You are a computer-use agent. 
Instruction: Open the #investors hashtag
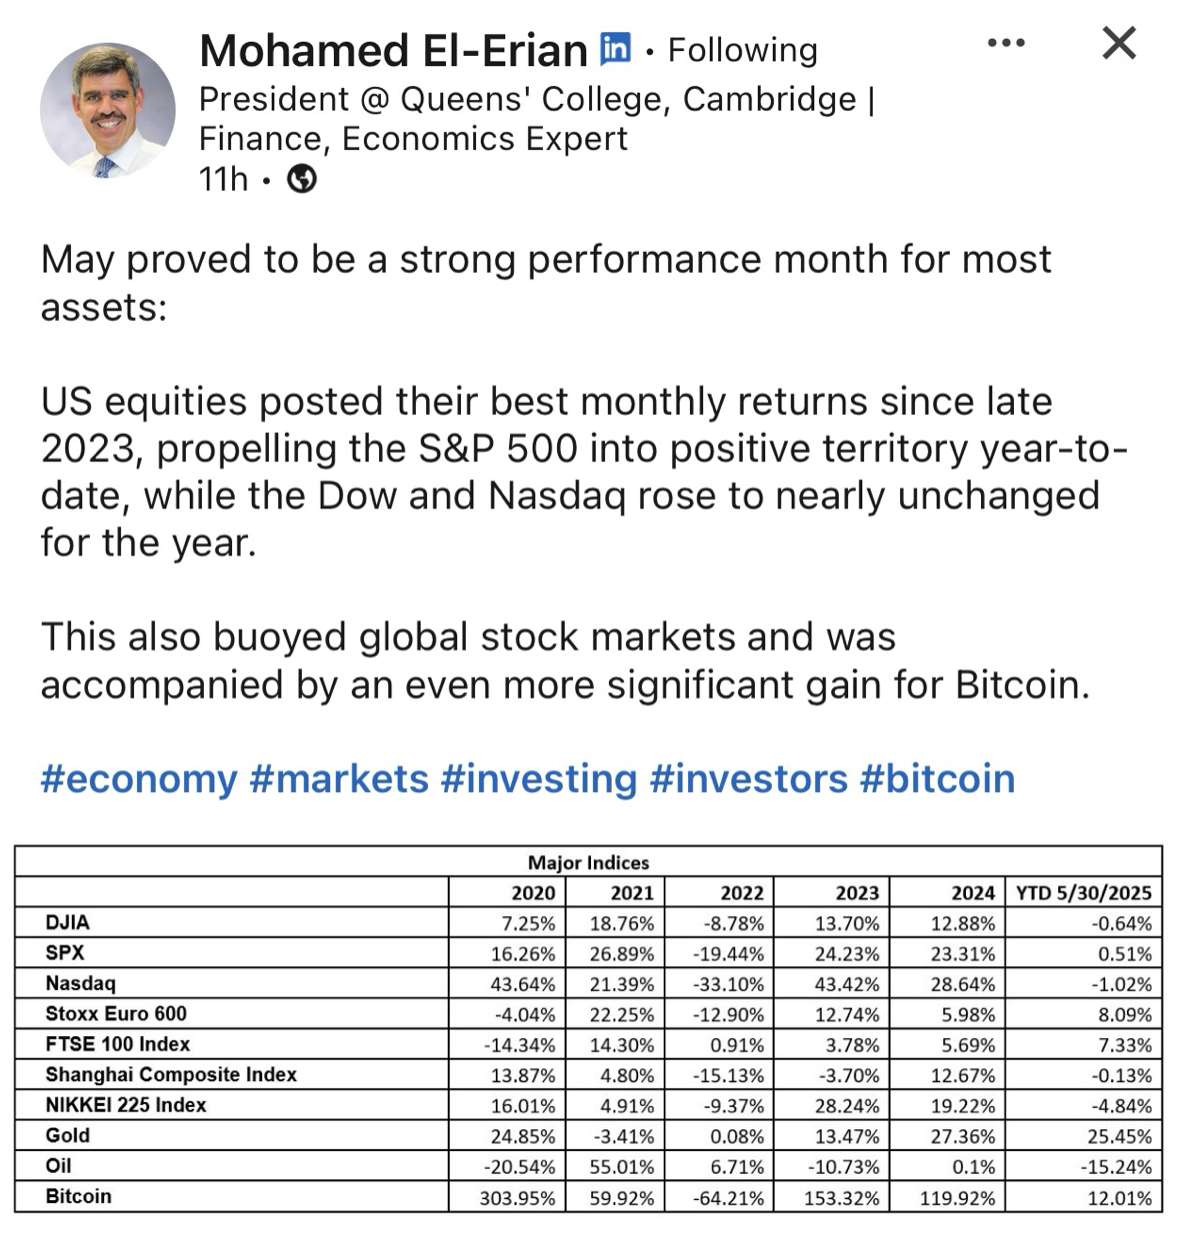tap(748, 778)
